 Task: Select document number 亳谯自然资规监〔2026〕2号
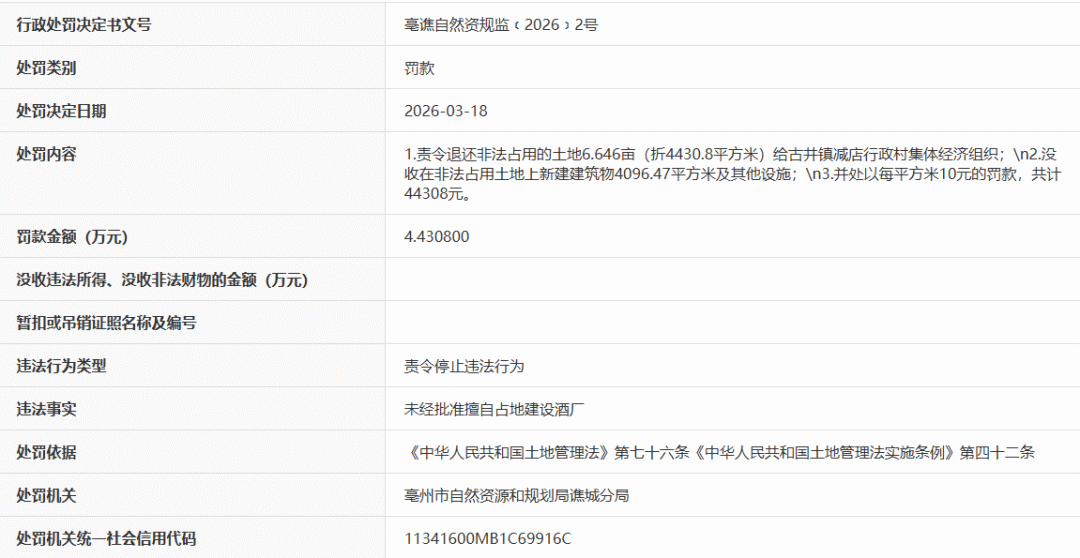click(x=500, y=25)
